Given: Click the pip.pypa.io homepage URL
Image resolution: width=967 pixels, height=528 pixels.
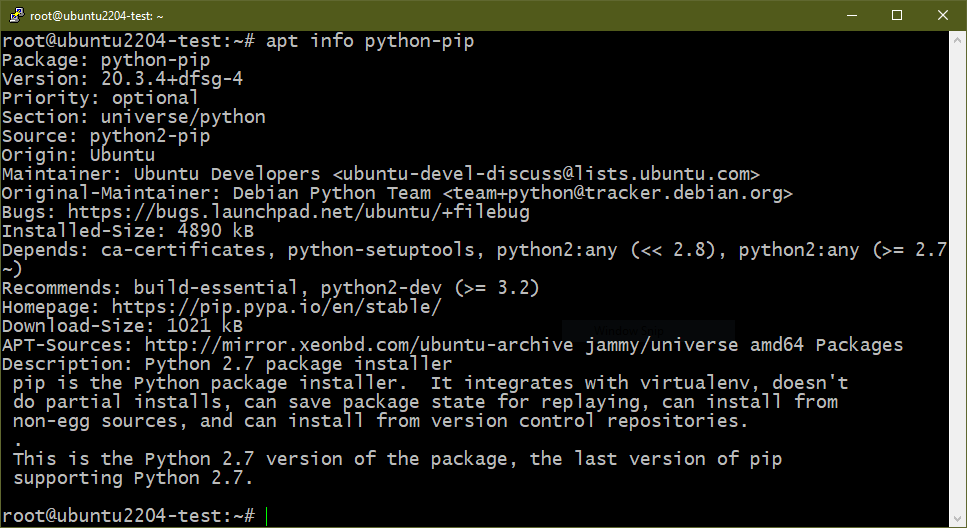Looking at the screenshot, I should coord(276,307).
